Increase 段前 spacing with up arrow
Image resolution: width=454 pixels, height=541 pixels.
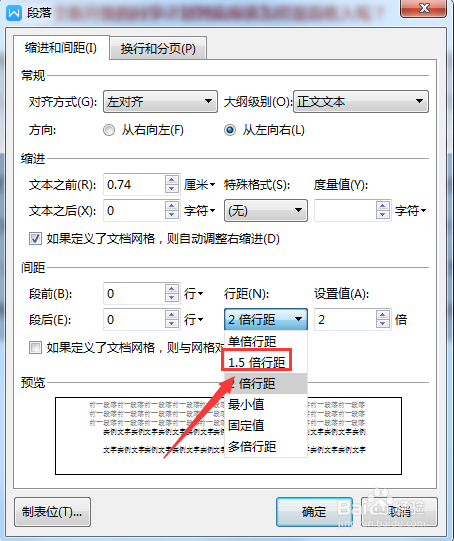tap(172, 289)
